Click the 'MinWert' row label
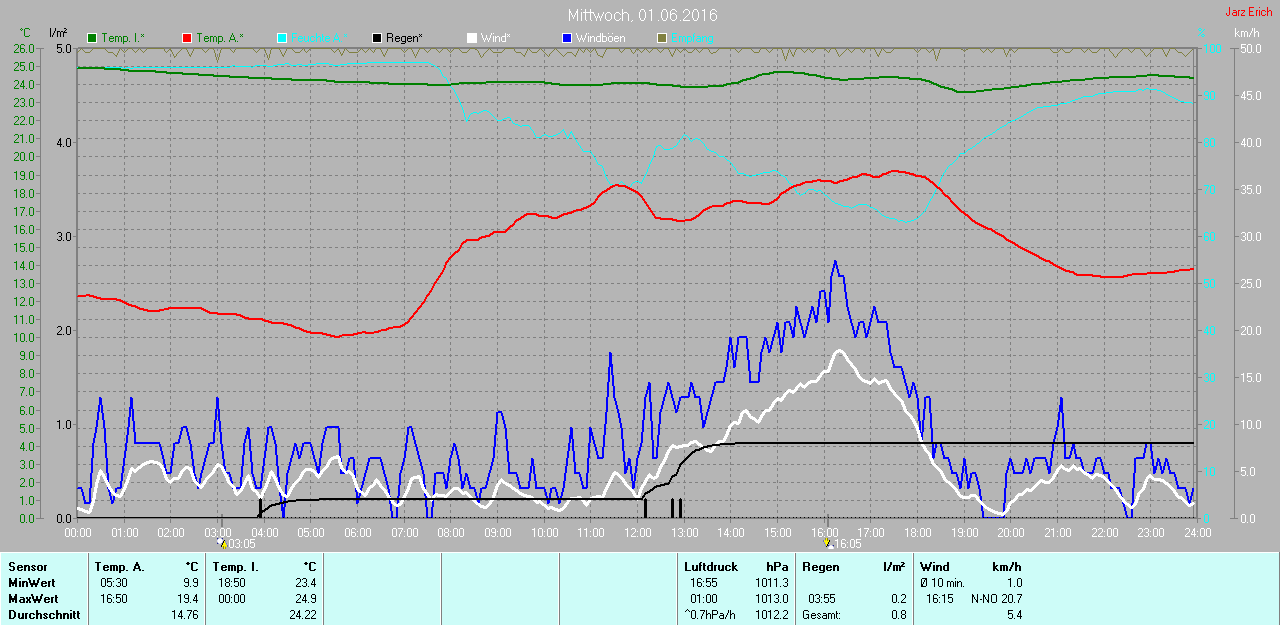Viewport: 1280px width, 625px height. [31, 583]
